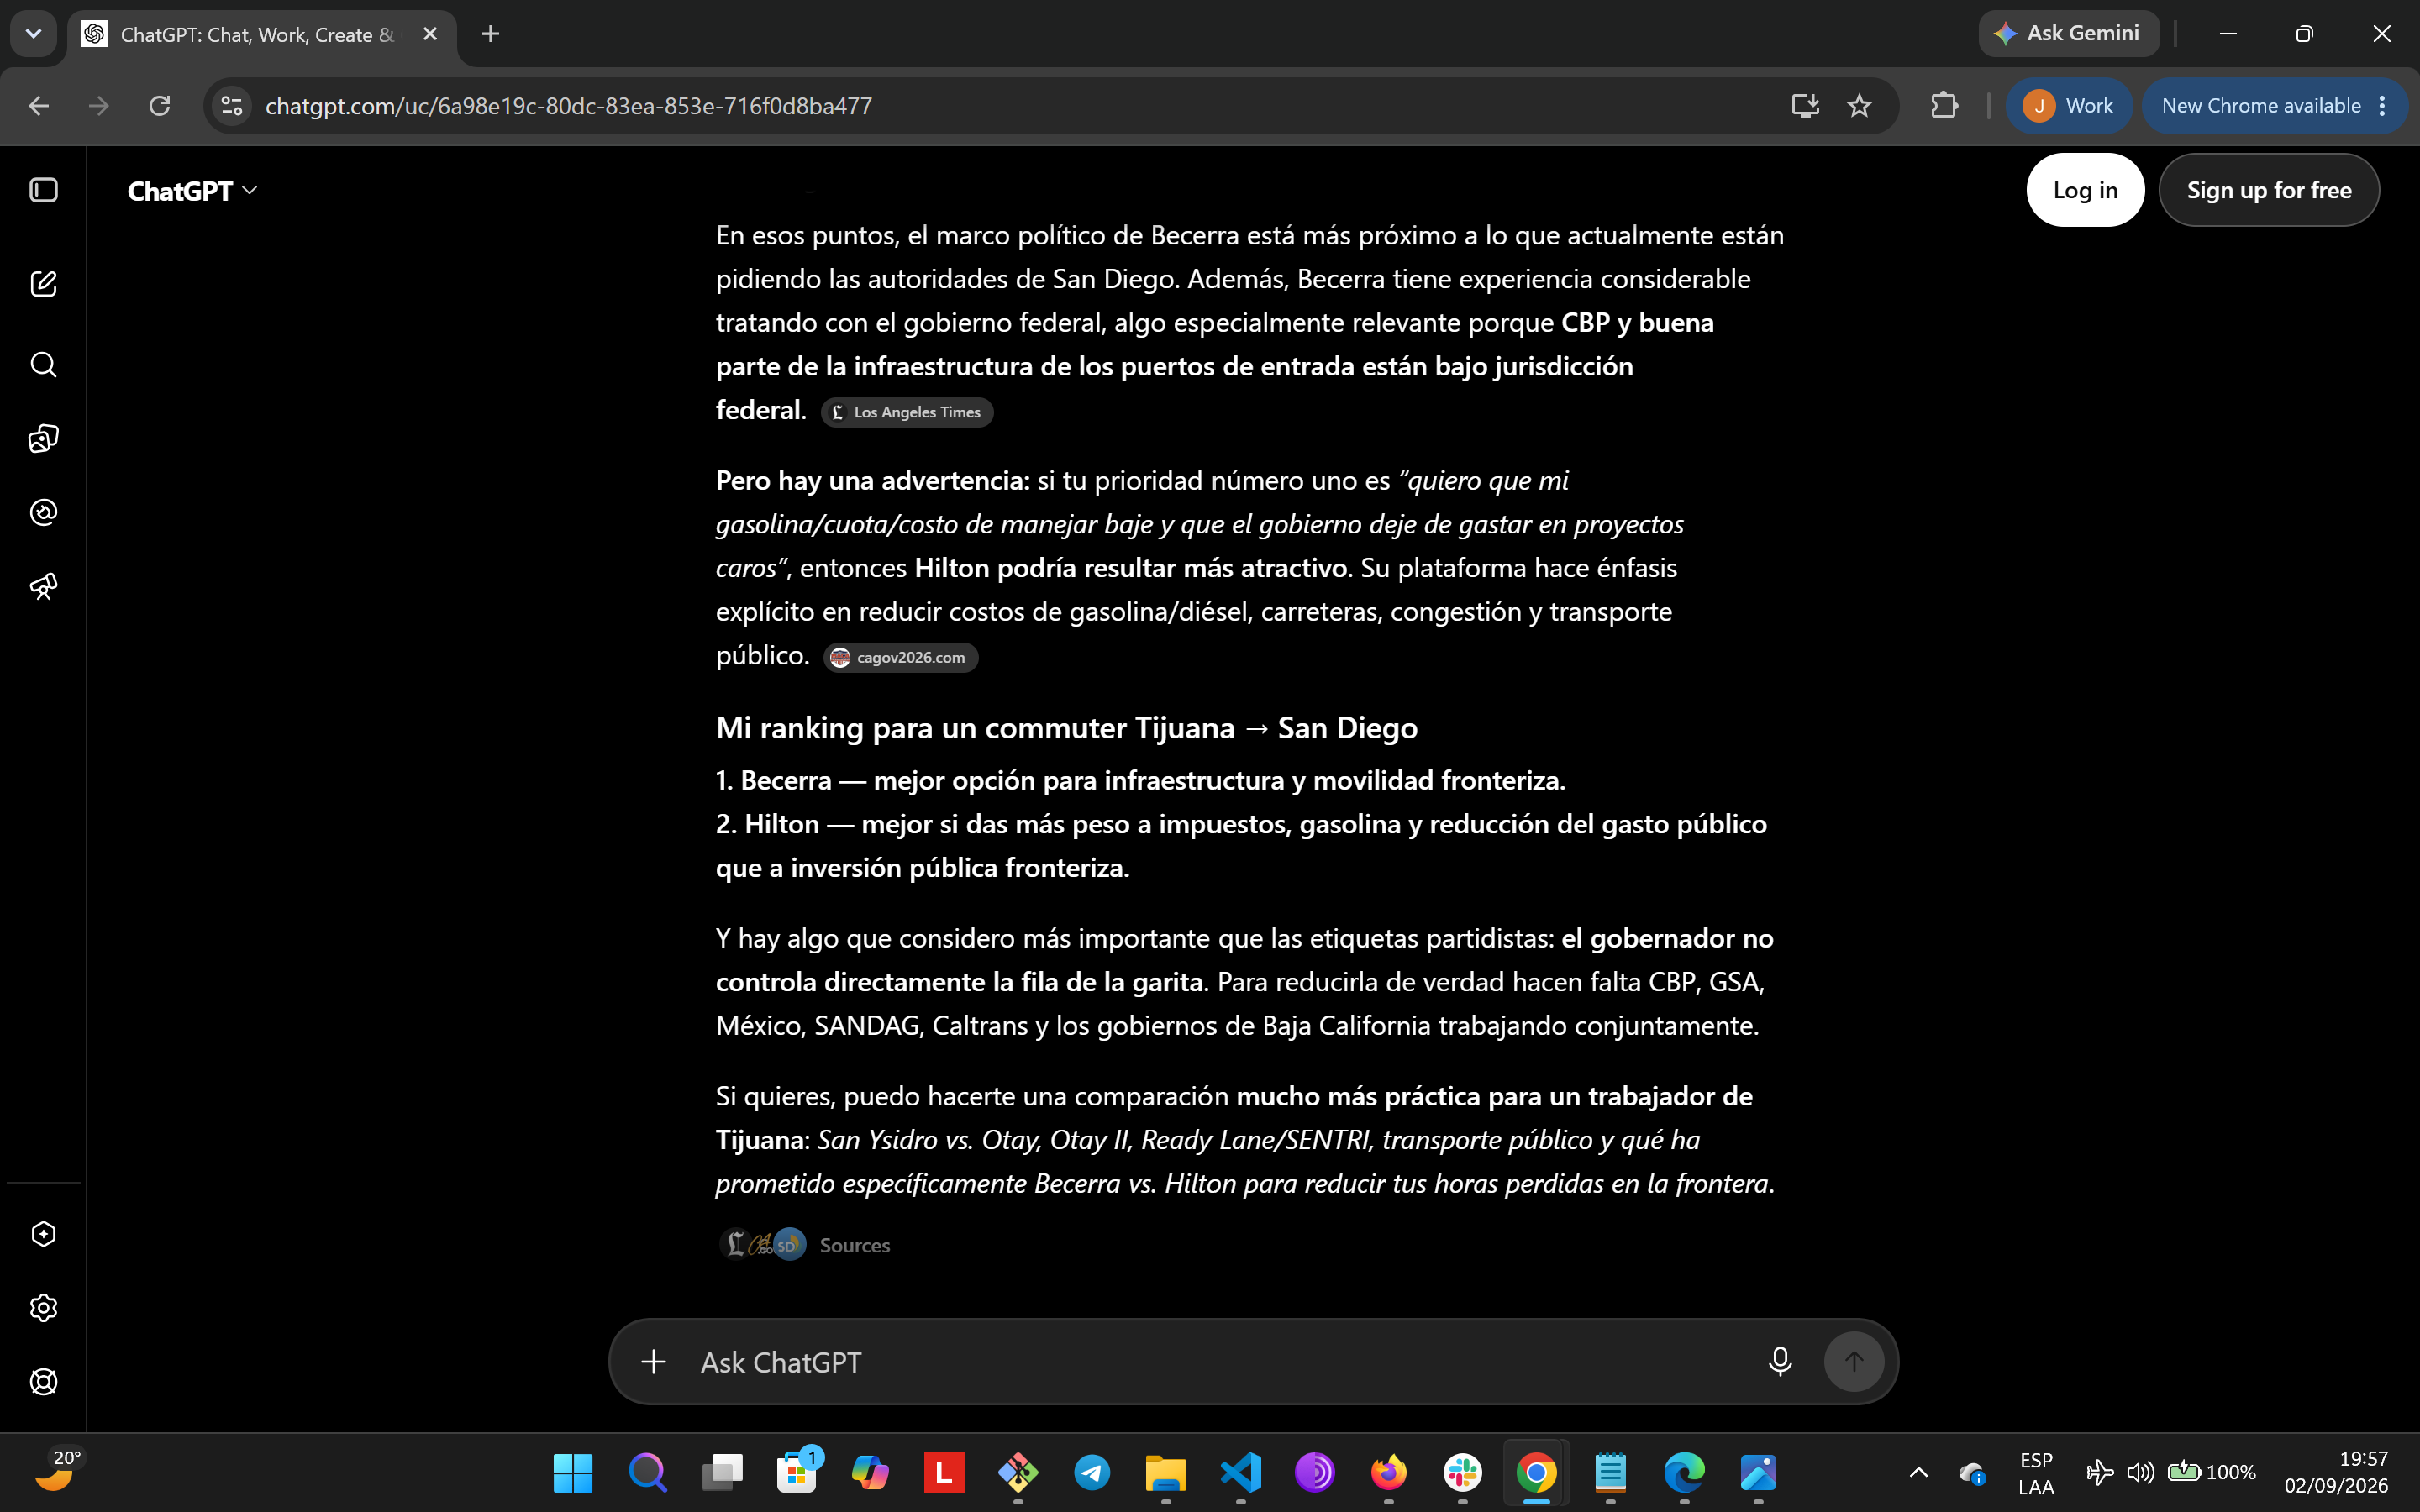Open Firefox from the taskbar
Image resolution: width=2420 pixels, height=1512 pixels.
(1389, 1473)
